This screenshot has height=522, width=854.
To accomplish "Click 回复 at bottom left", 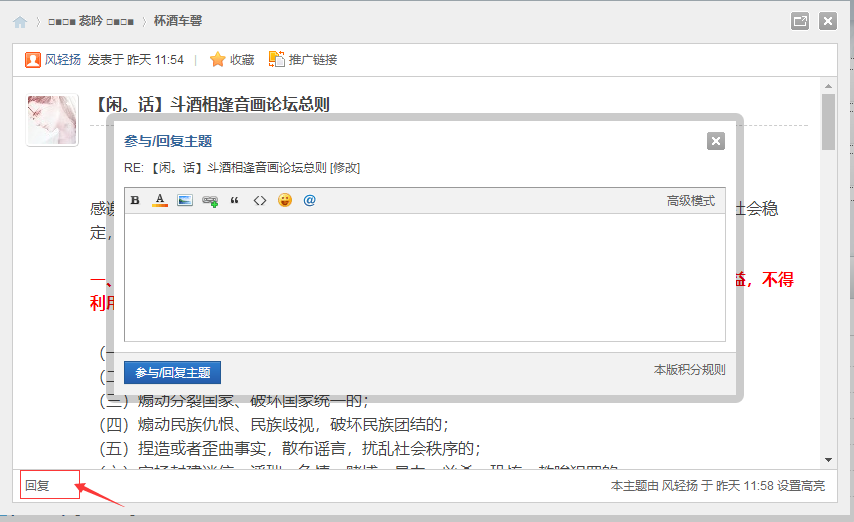I will click(x=37, y=485).
